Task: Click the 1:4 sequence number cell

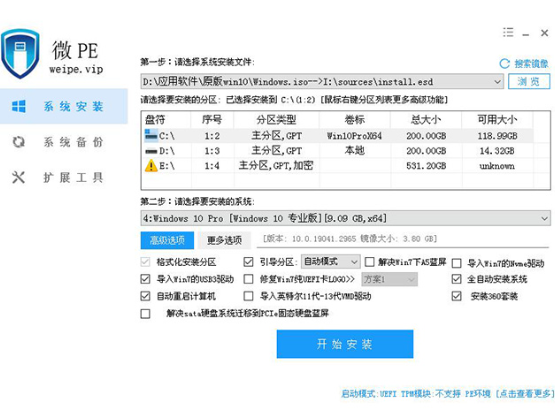Action: (212, 166)
